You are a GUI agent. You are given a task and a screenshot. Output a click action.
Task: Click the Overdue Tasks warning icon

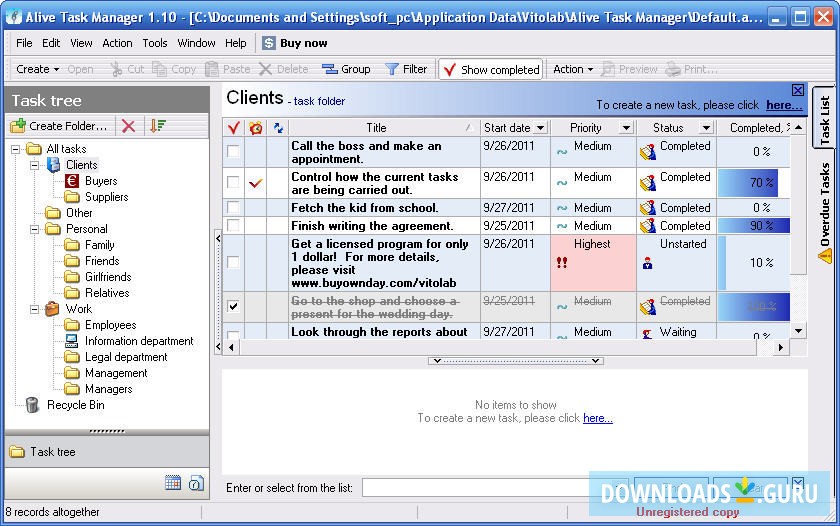(x=825, y=256)
